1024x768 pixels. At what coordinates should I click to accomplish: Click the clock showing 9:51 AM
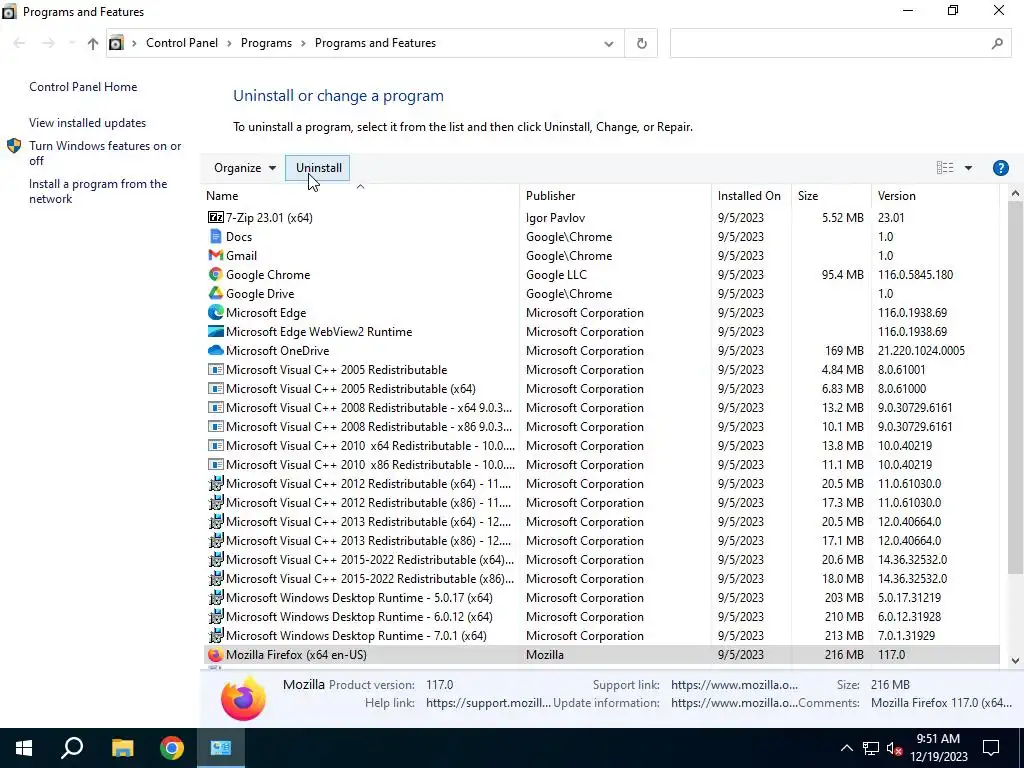coord(938,739)
